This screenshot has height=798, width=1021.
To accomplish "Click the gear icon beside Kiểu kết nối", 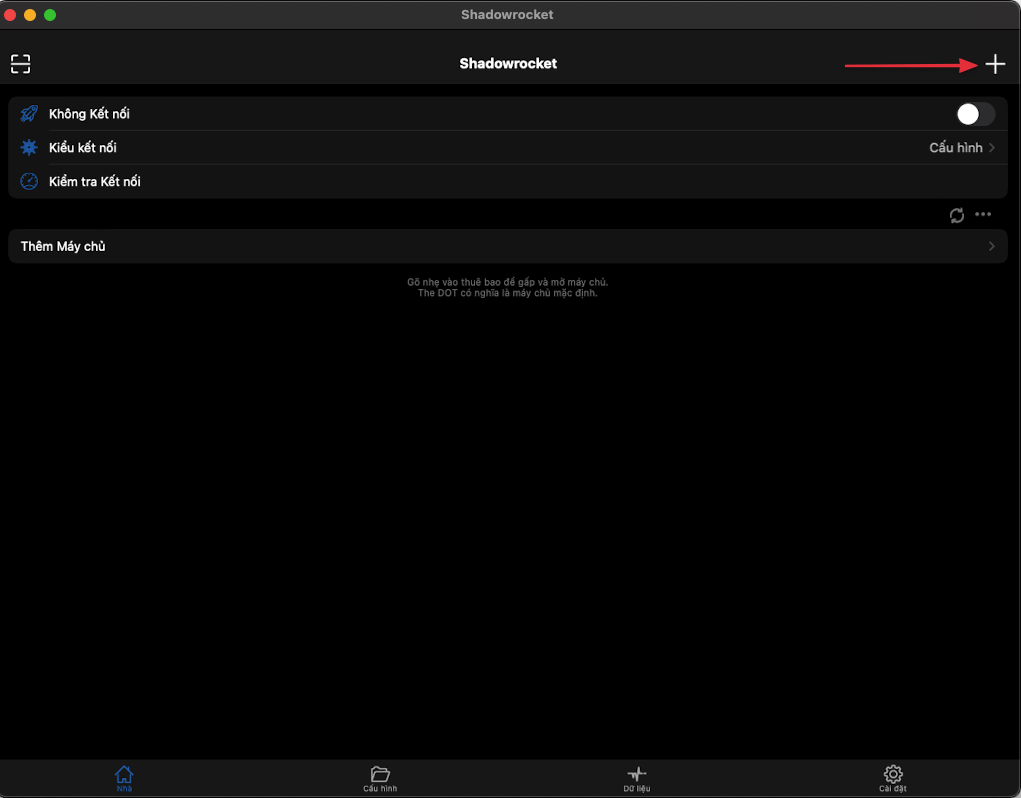I will tap(29, 147).
